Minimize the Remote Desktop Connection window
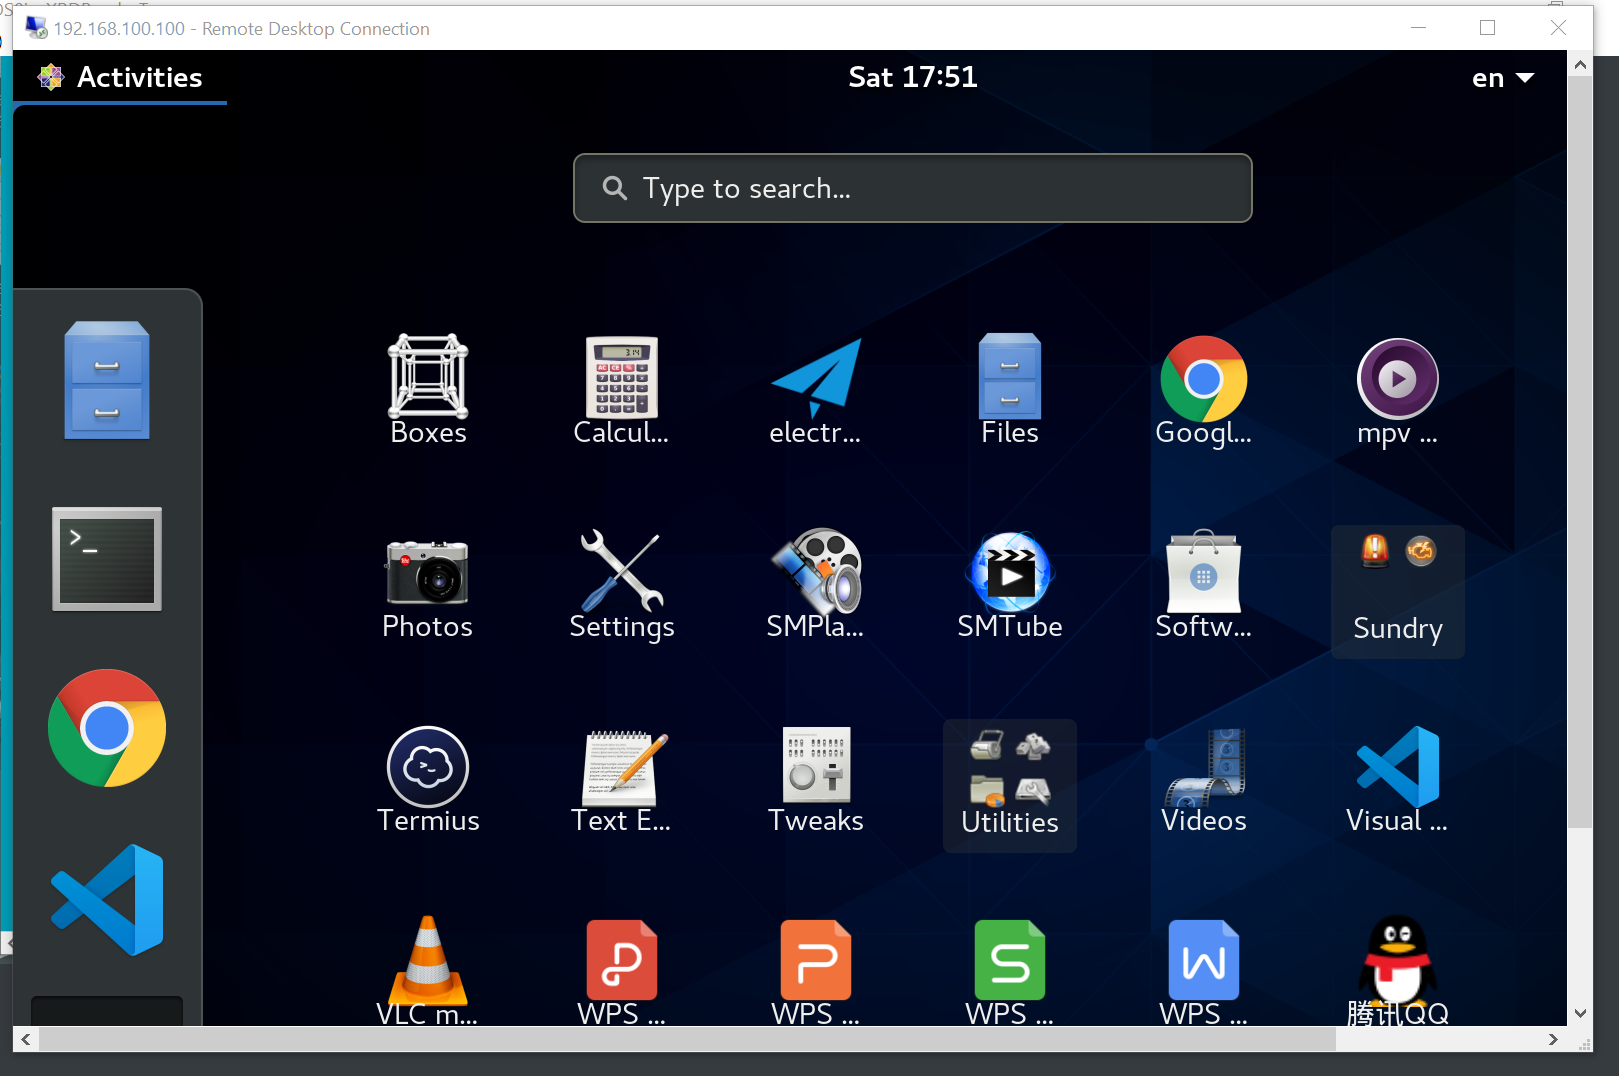 point(1418,28)
